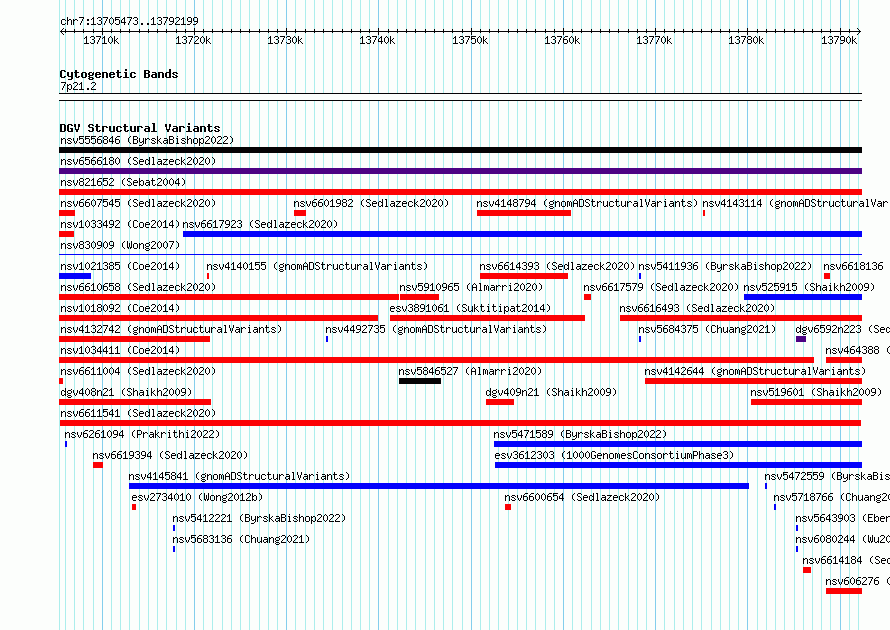Click nsv6261094 (Prakrithi2022) label
Screen dimensions: 890x630
point(142,434)
